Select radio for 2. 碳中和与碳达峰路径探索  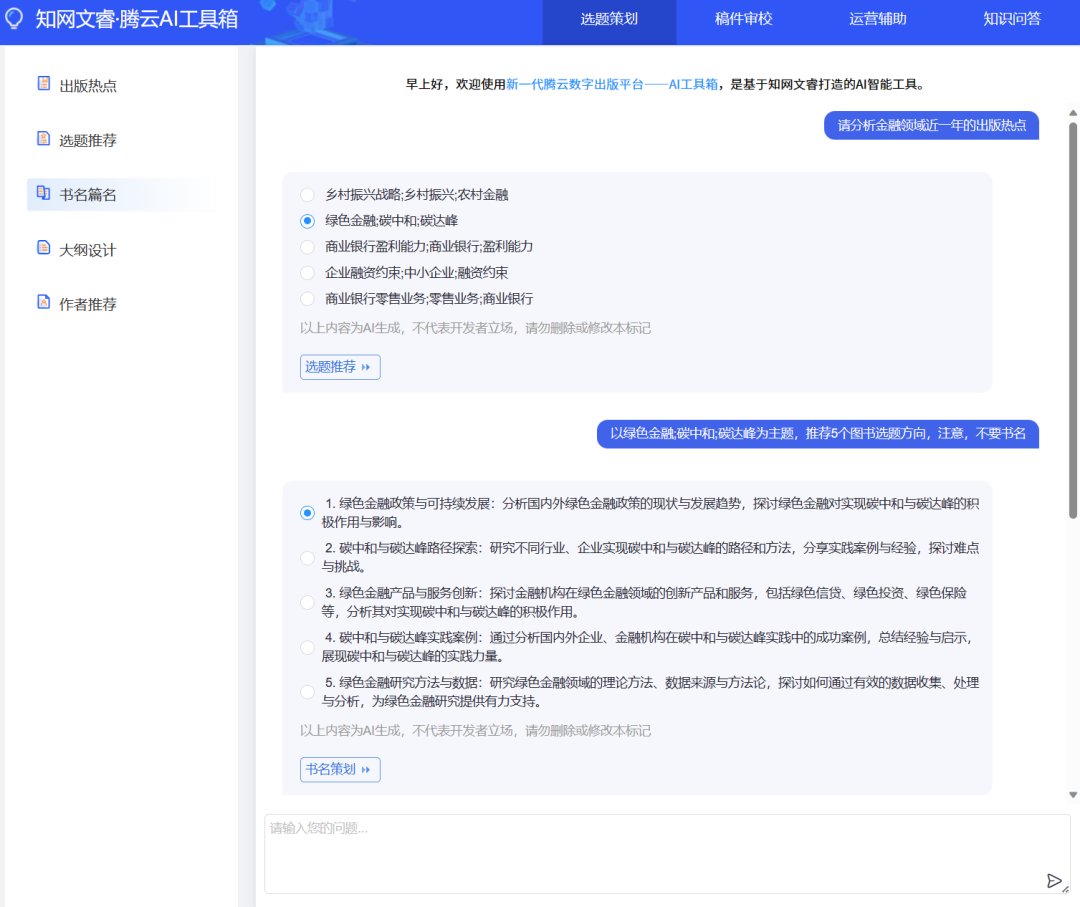click(307, 558)
